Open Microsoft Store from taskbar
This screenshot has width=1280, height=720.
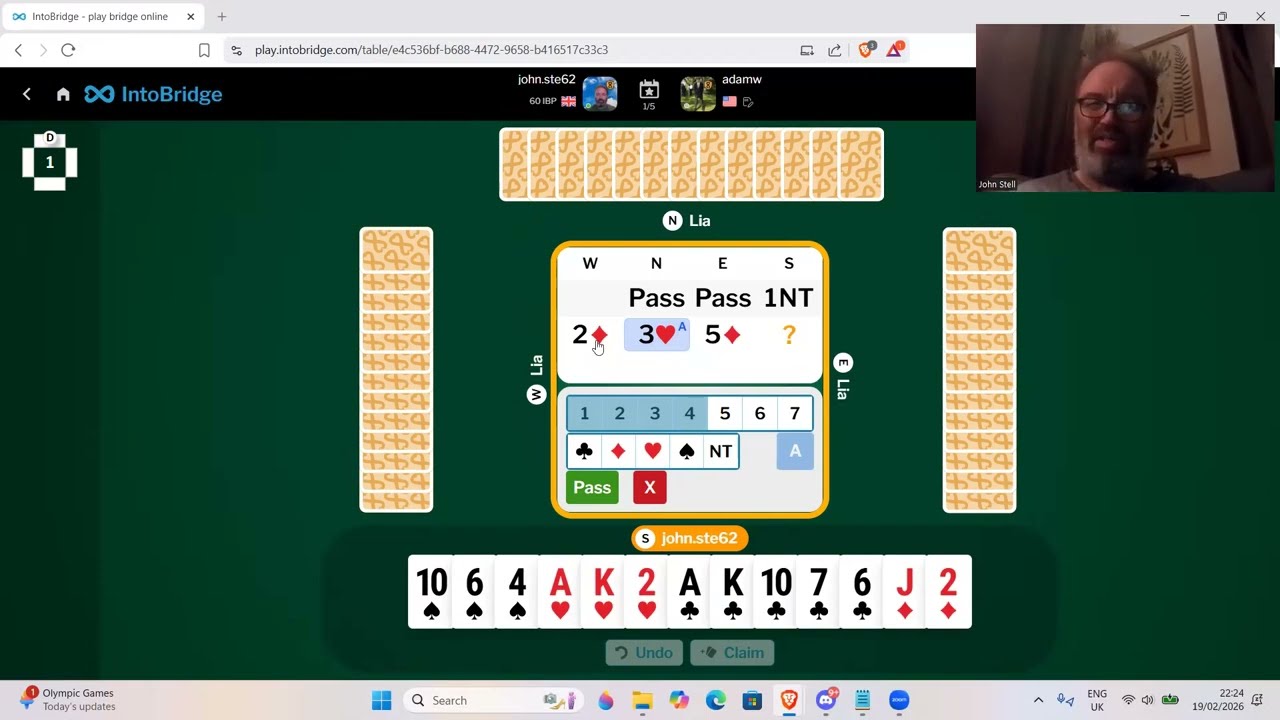752,700
